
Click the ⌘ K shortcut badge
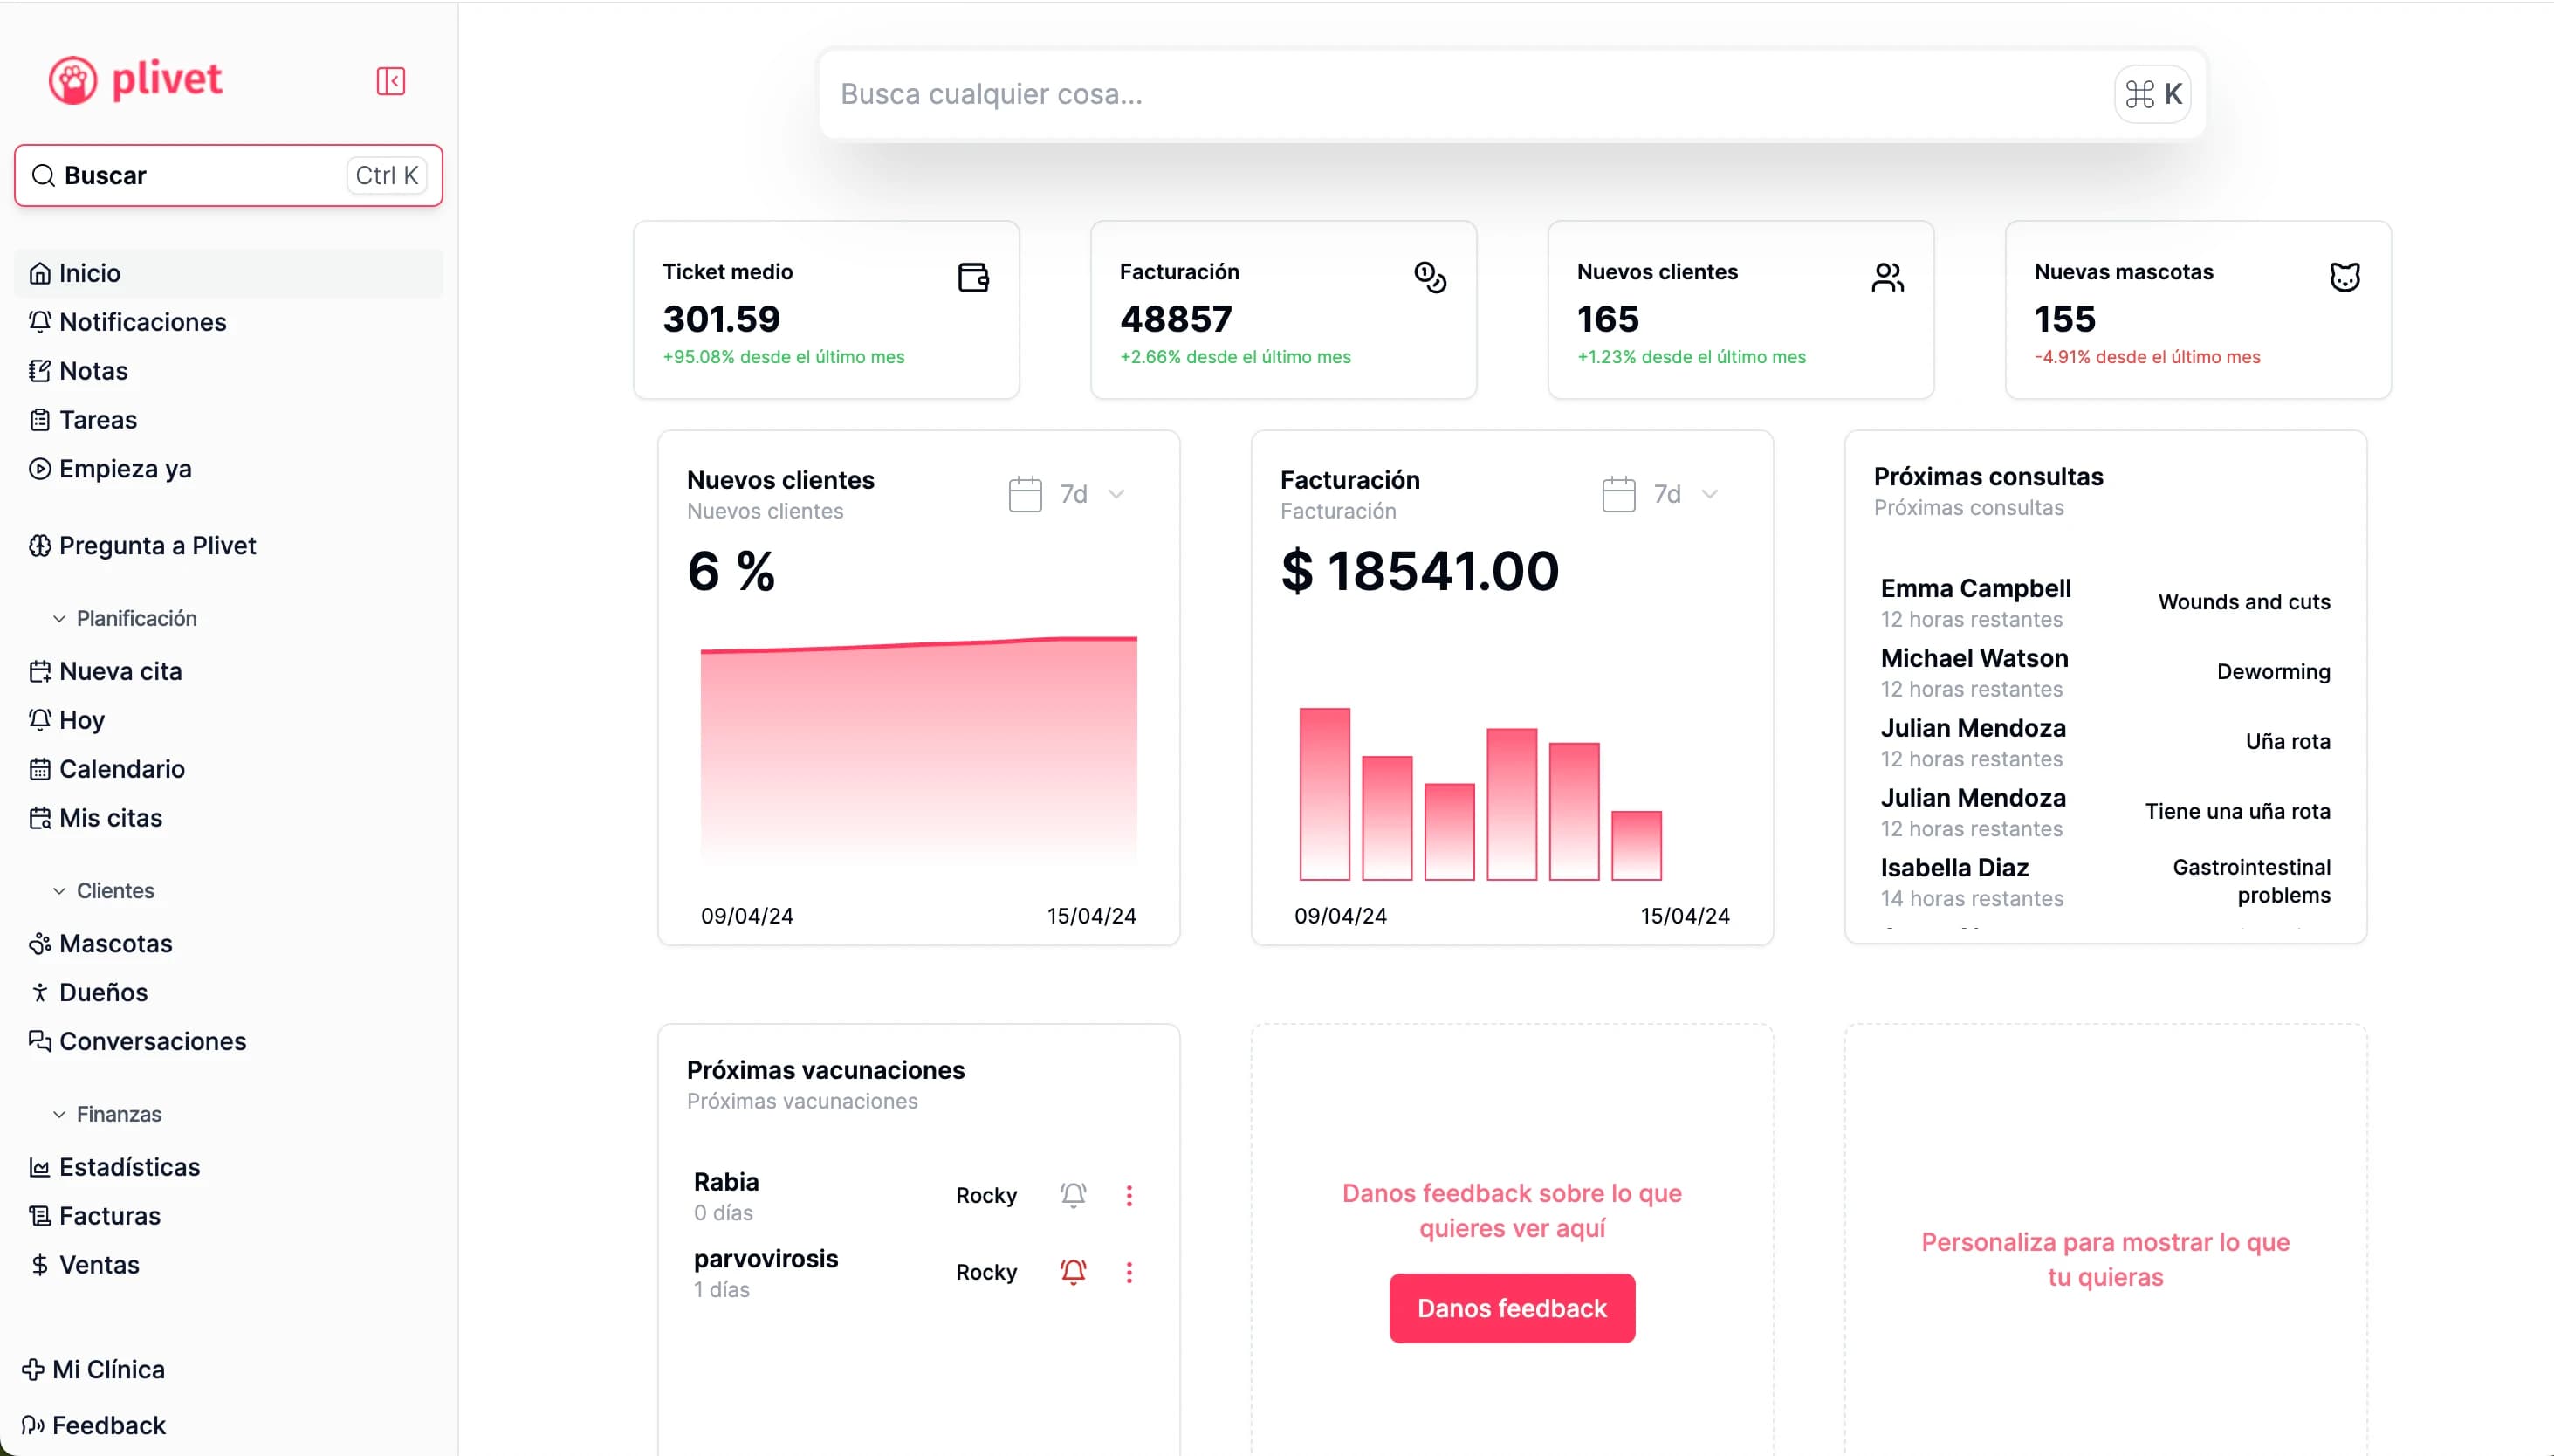[2153, 94]
